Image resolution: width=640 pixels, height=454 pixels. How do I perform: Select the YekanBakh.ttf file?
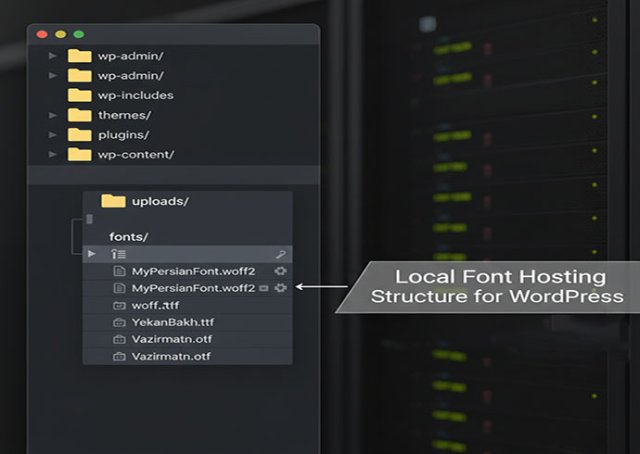click(173, 322)
